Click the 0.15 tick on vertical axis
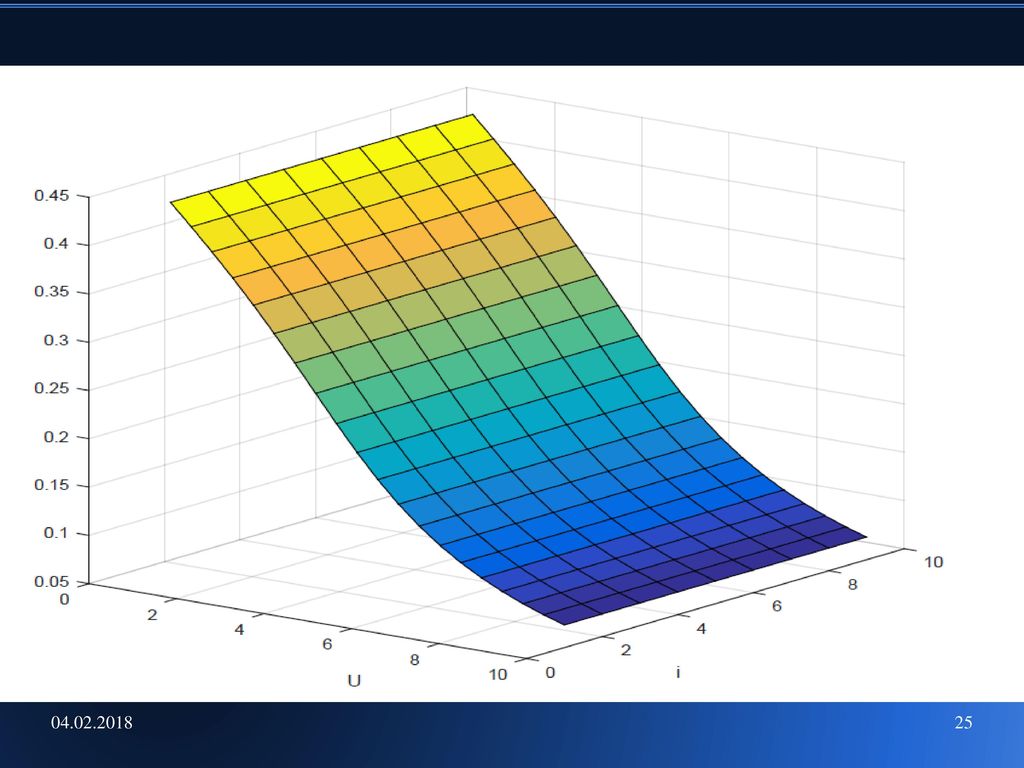Screen dimensions: 1024x768 [x=52, y=485]
